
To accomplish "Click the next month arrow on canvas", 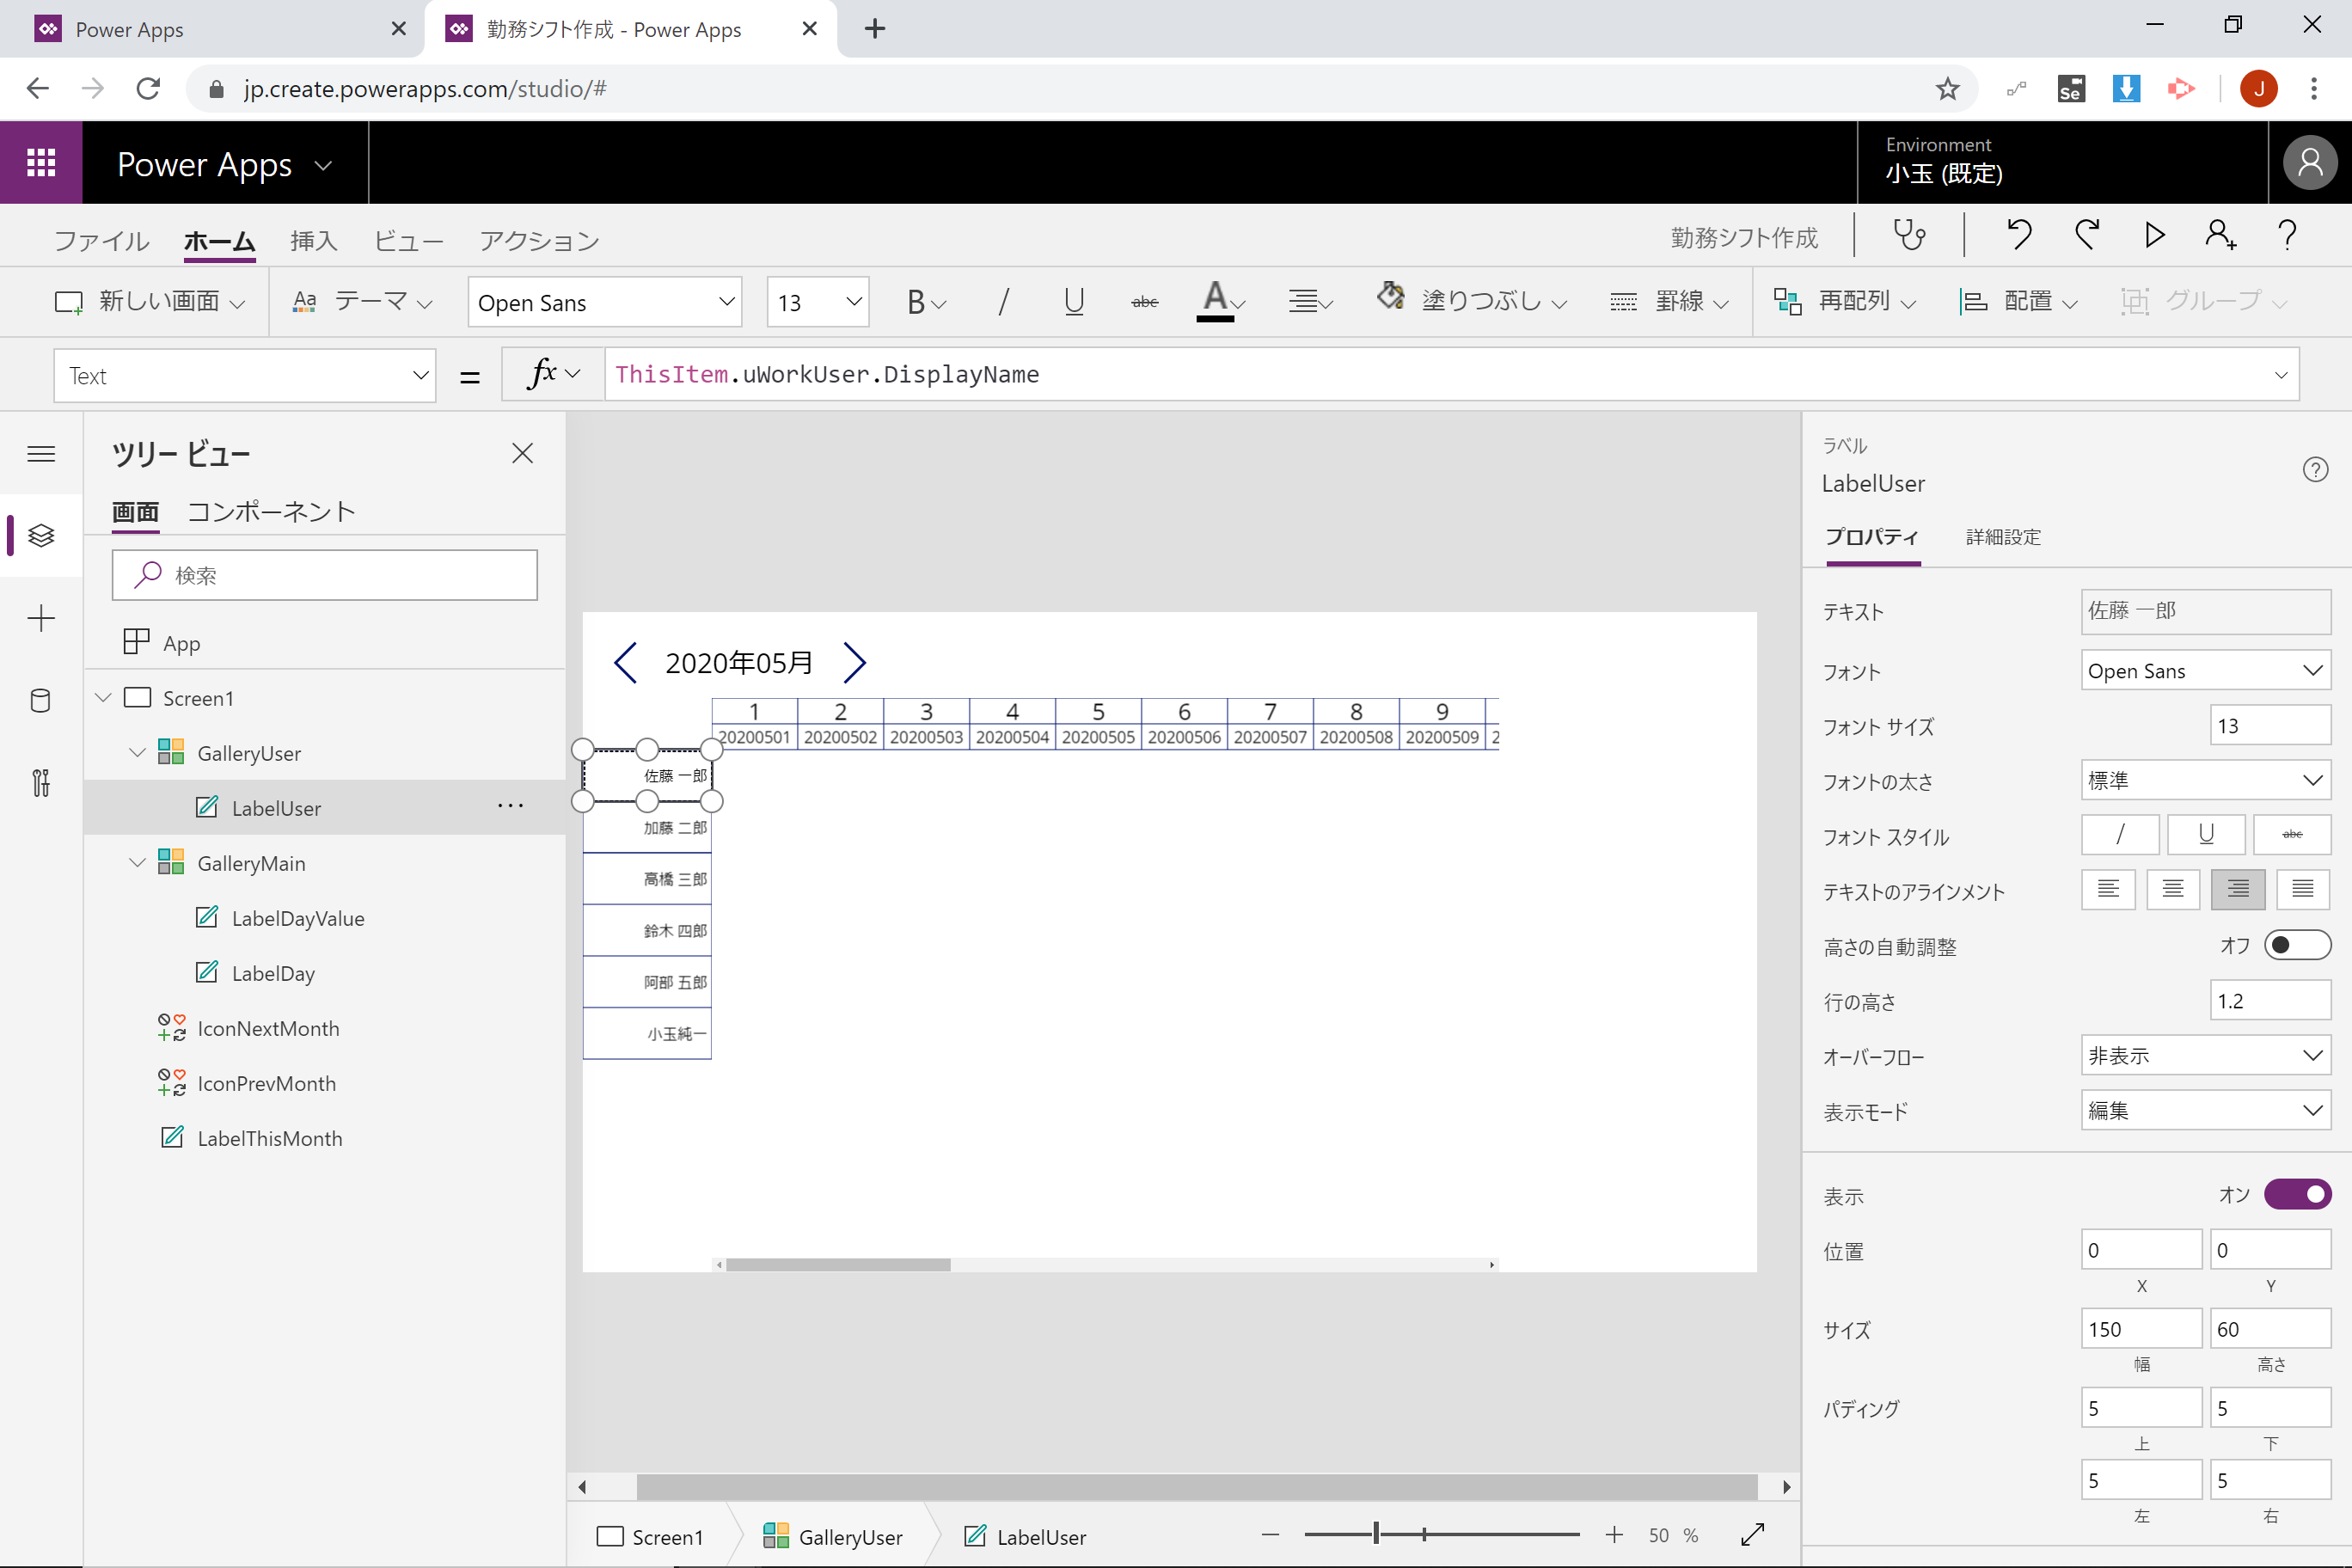I will click(x=854, y=663).
